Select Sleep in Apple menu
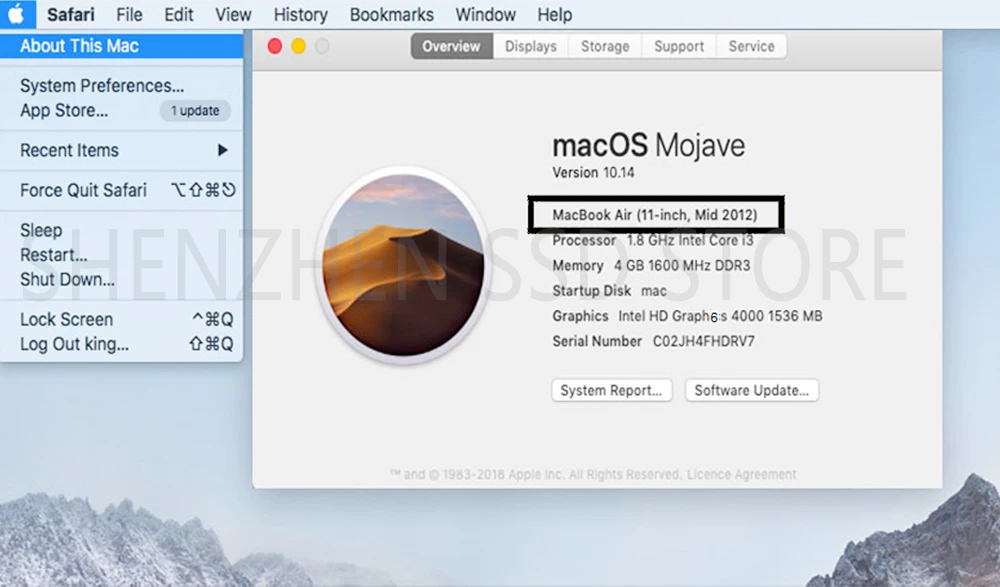 tap(121, 230)
